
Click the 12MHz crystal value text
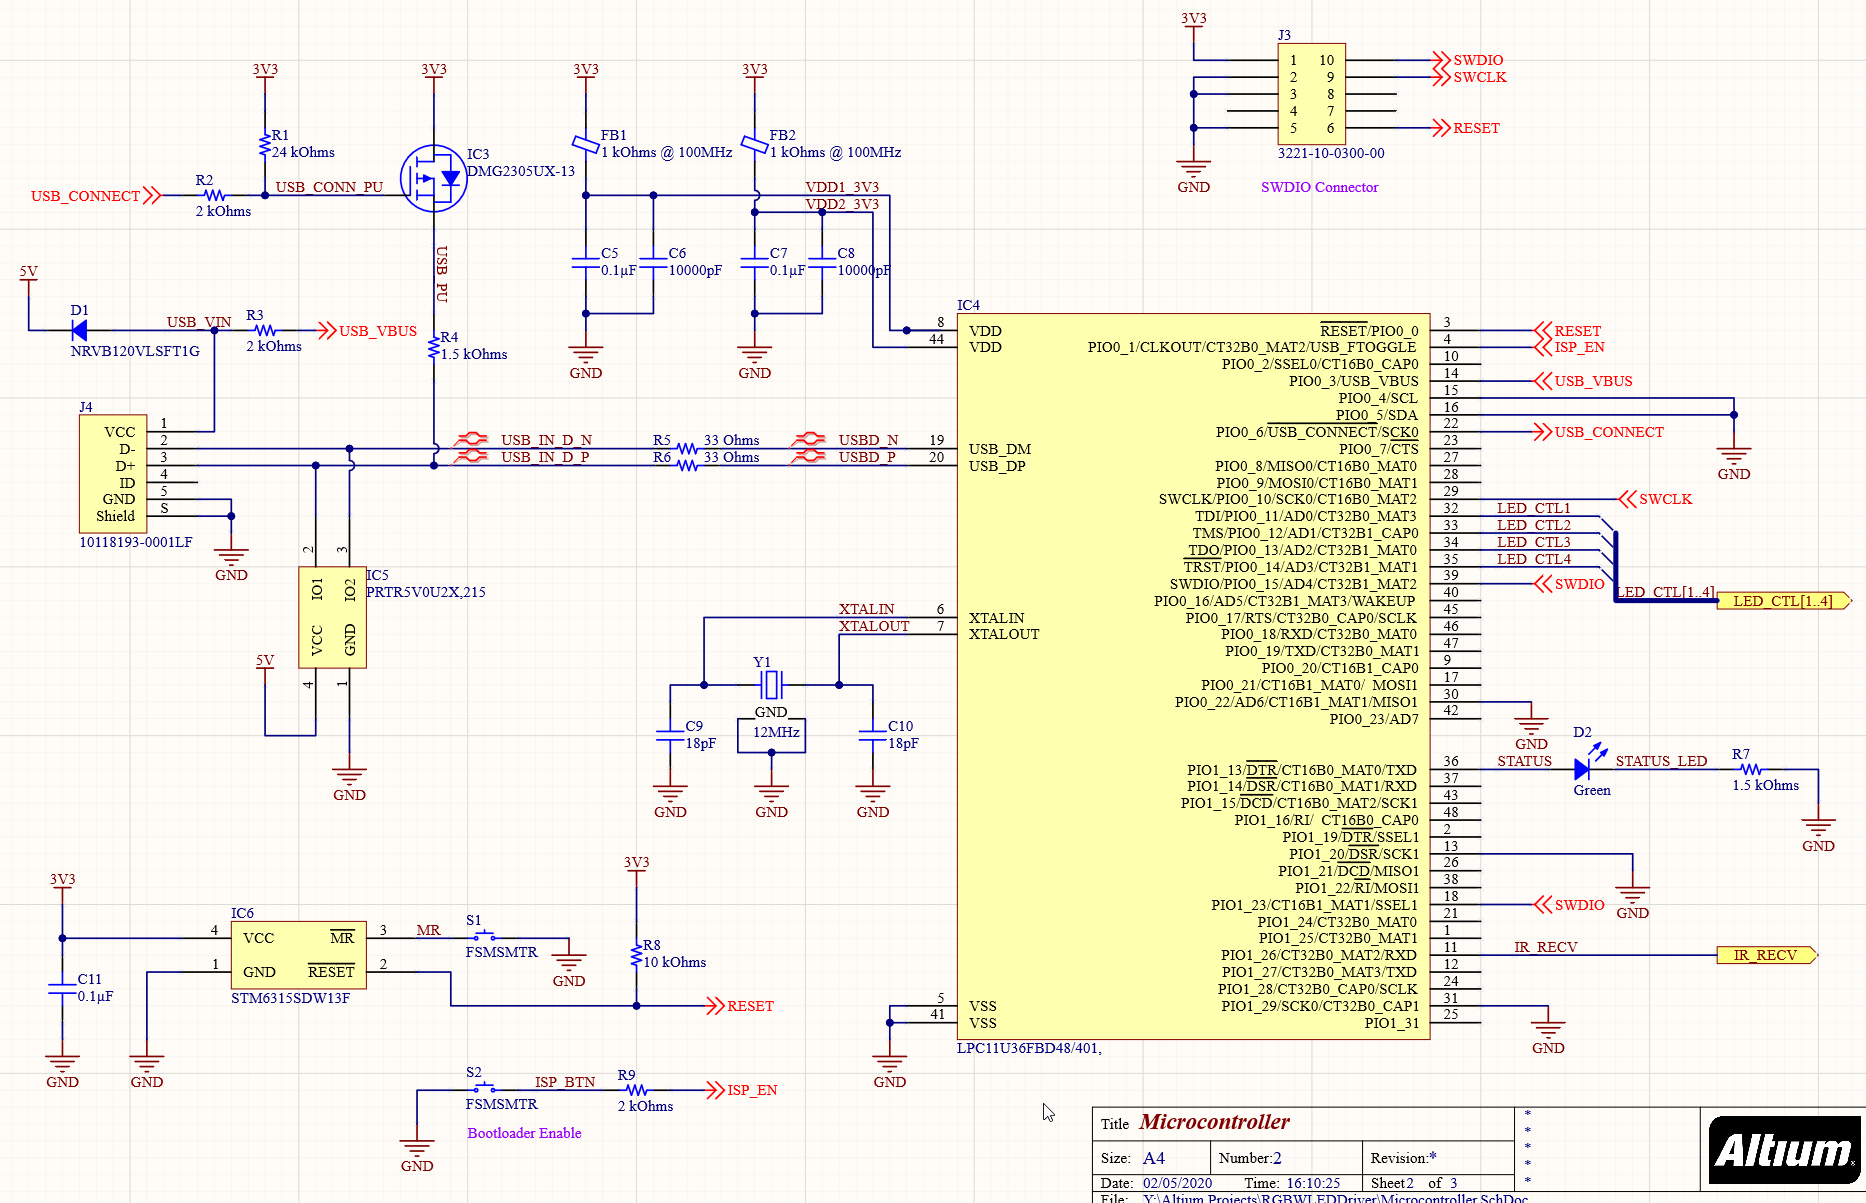[x=776, y=732]
